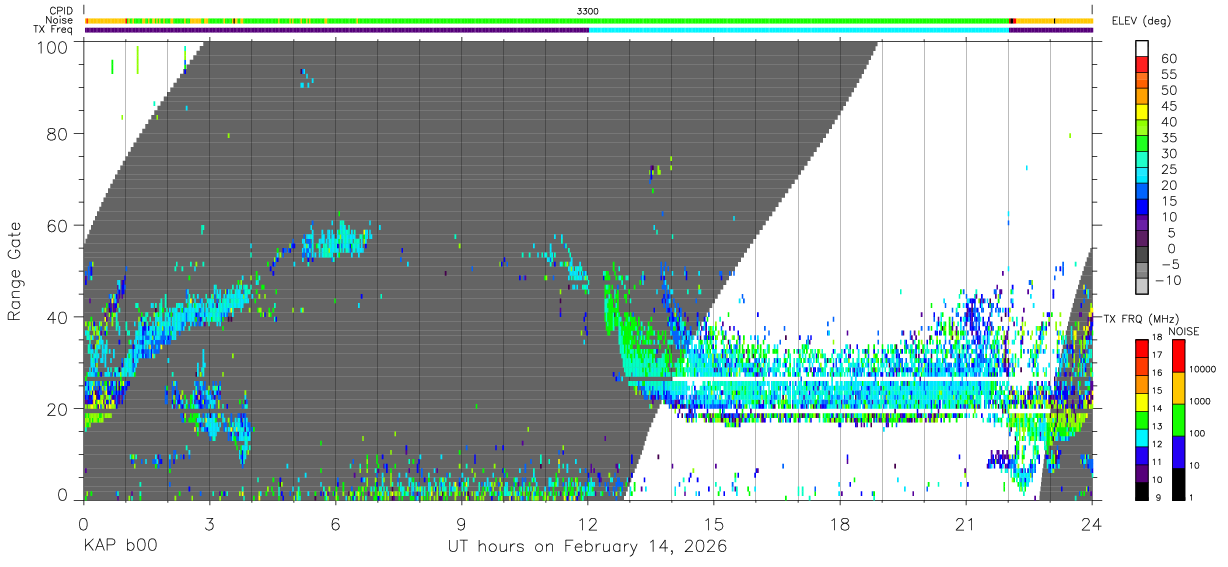This screenshot has height=567, width=1228.
Task: Click the 35 label on ELEV colorbar
Action: click(x=1169, y=138)
